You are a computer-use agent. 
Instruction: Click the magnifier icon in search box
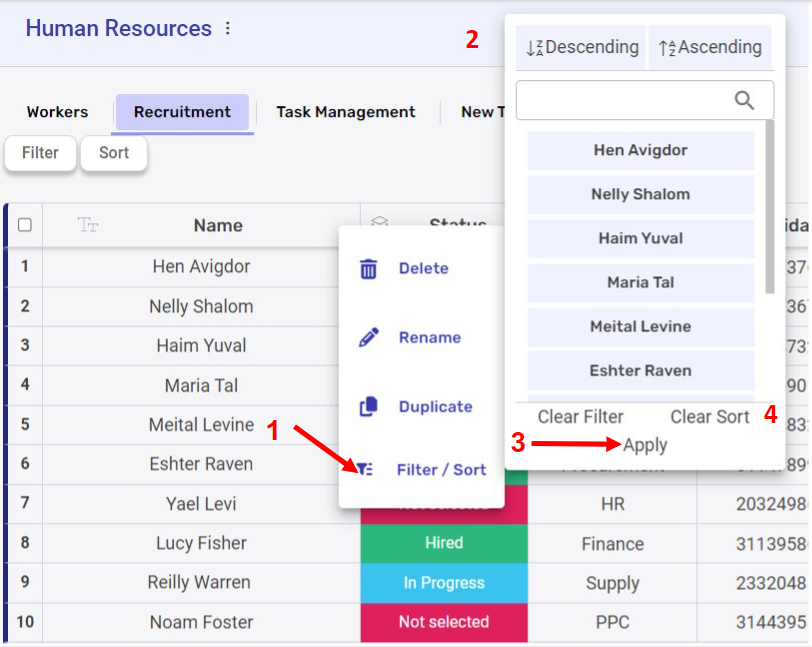pyautogui.click(x=745, y=100)
